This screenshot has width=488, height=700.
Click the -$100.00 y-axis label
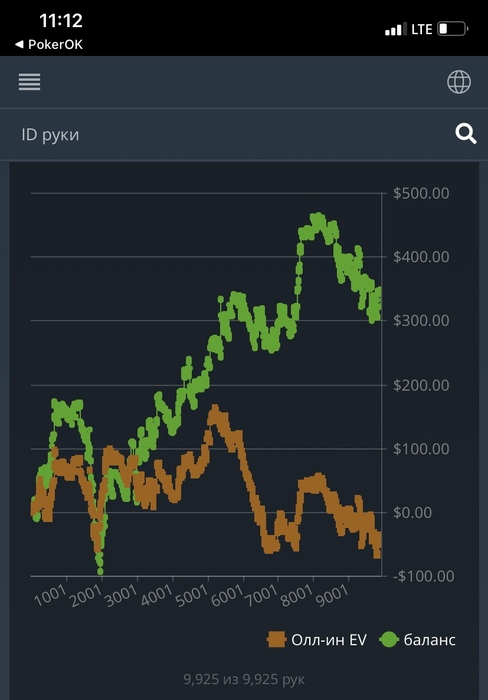424,576
